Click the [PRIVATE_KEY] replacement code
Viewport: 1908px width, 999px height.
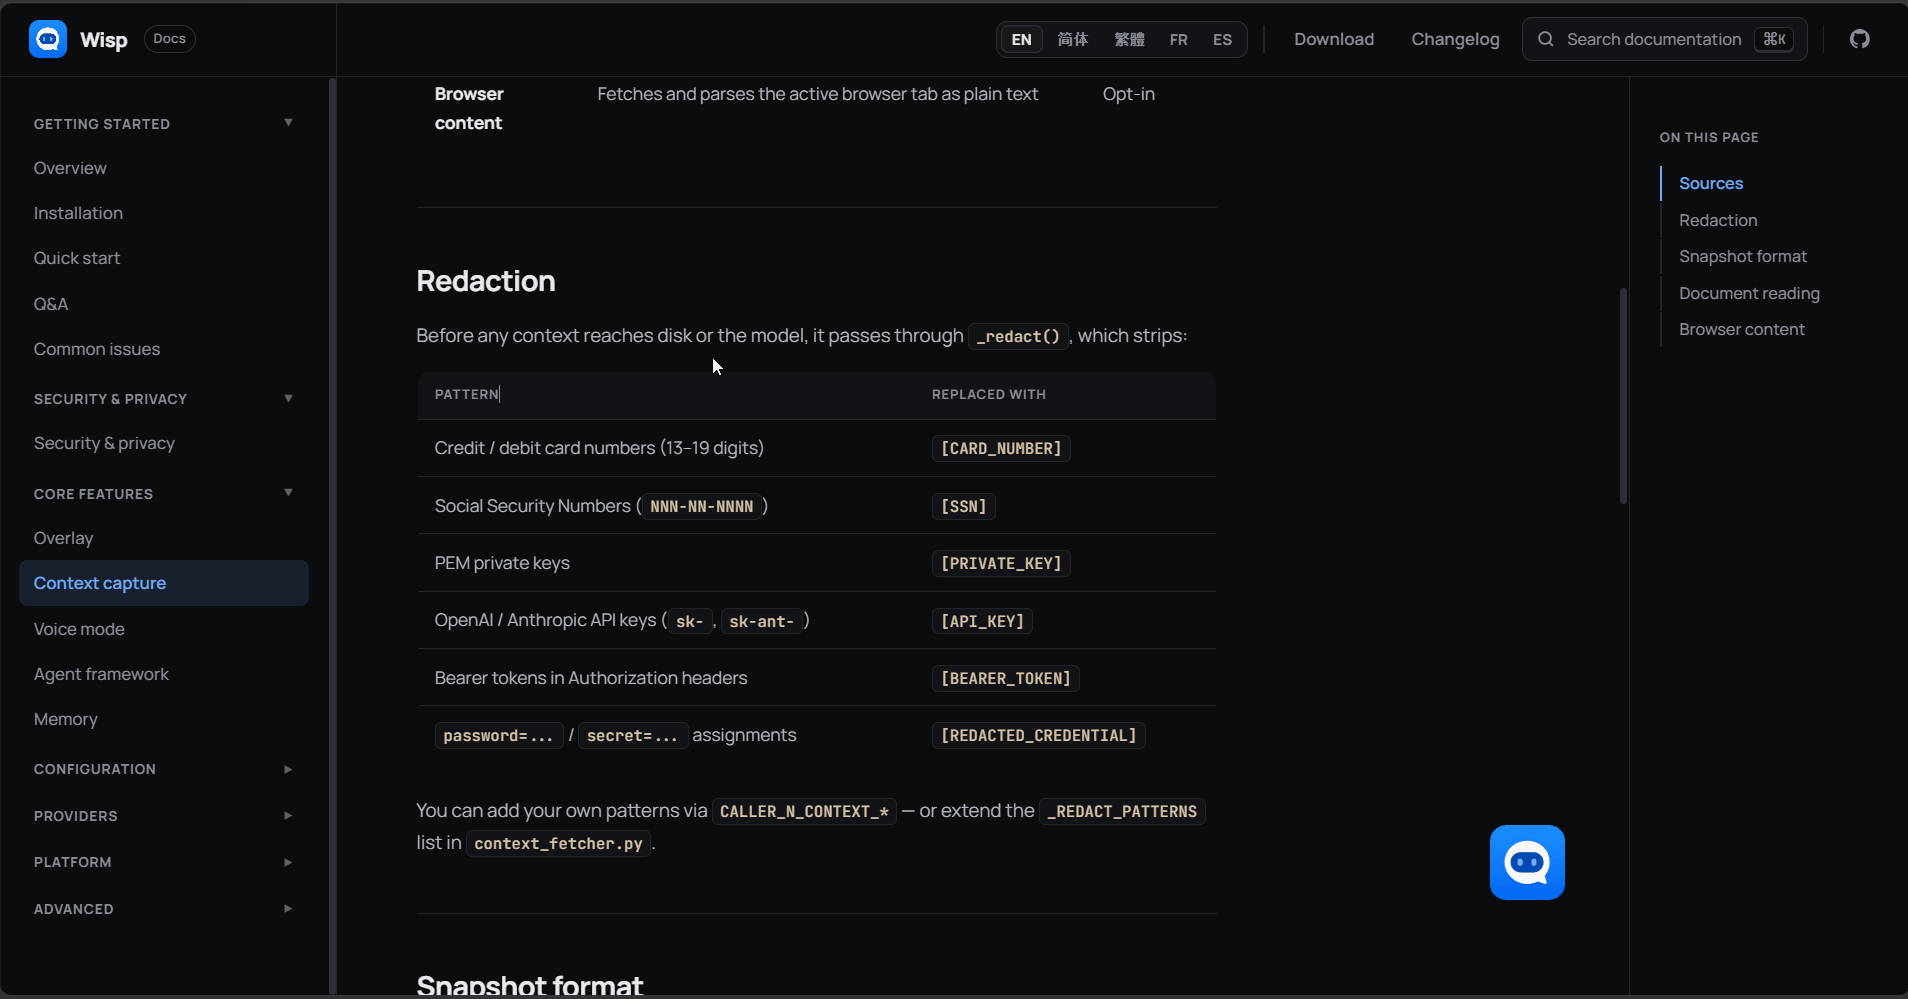pos(1001,563)
